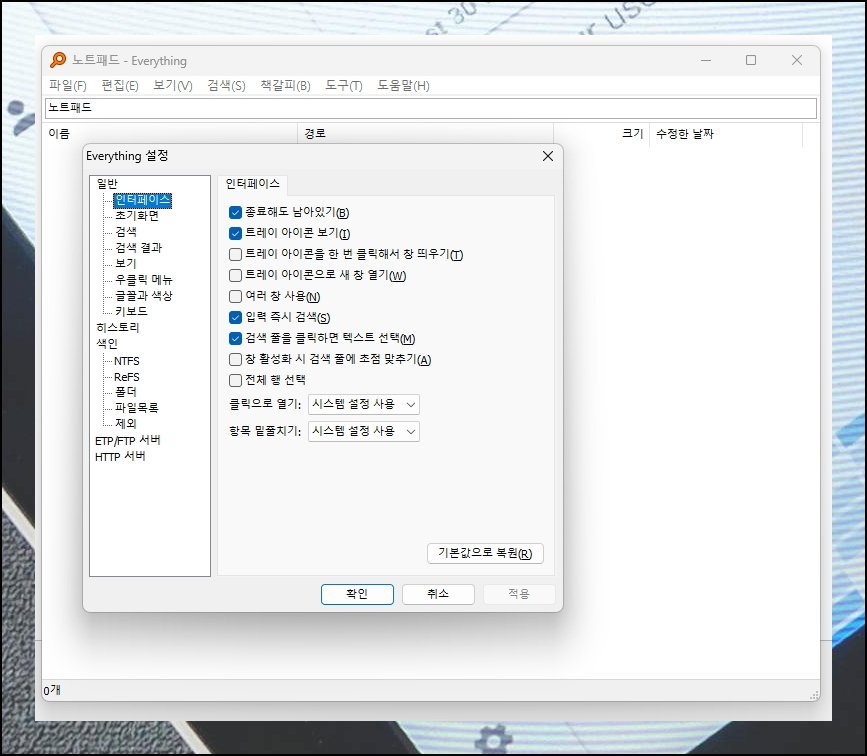This screenshot has height=756, width=867.
Task: Maximize the Everything main window
Action: [x=750, y=60]
